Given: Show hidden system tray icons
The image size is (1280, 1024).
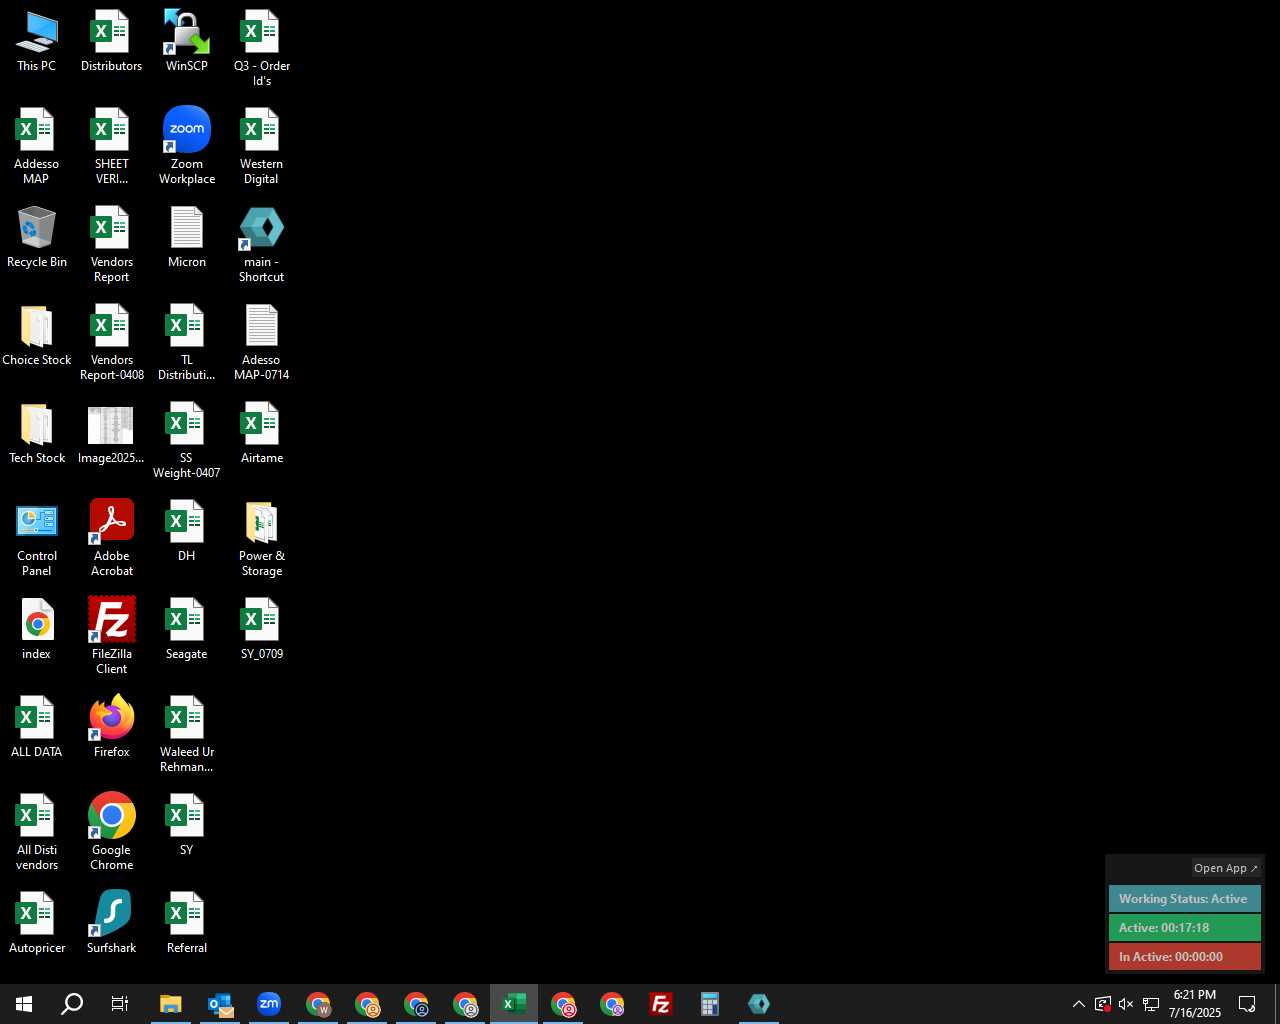Looking at the screenshot, I should (1078, 1004).
